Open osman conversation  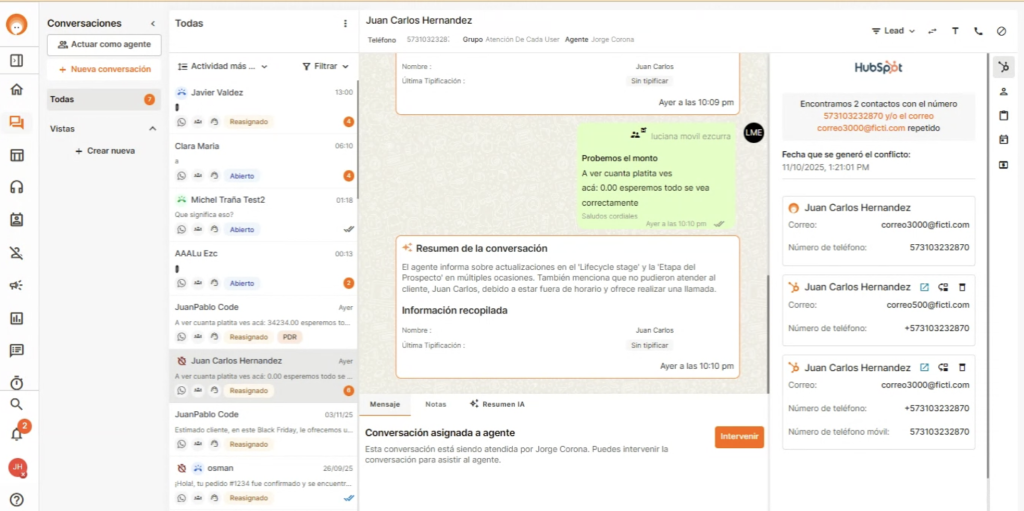tap(263, 483)
